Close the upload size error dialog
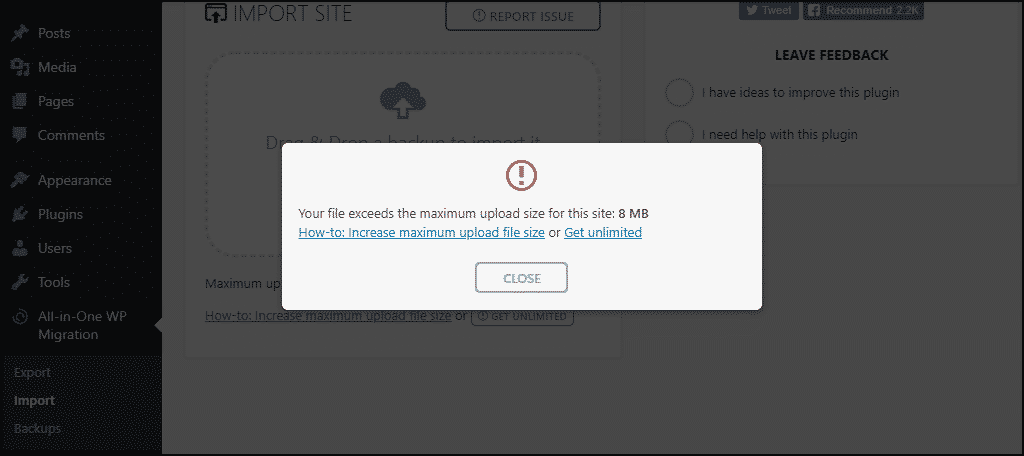This screenshot has width=1024, height=456. [521, 278]
